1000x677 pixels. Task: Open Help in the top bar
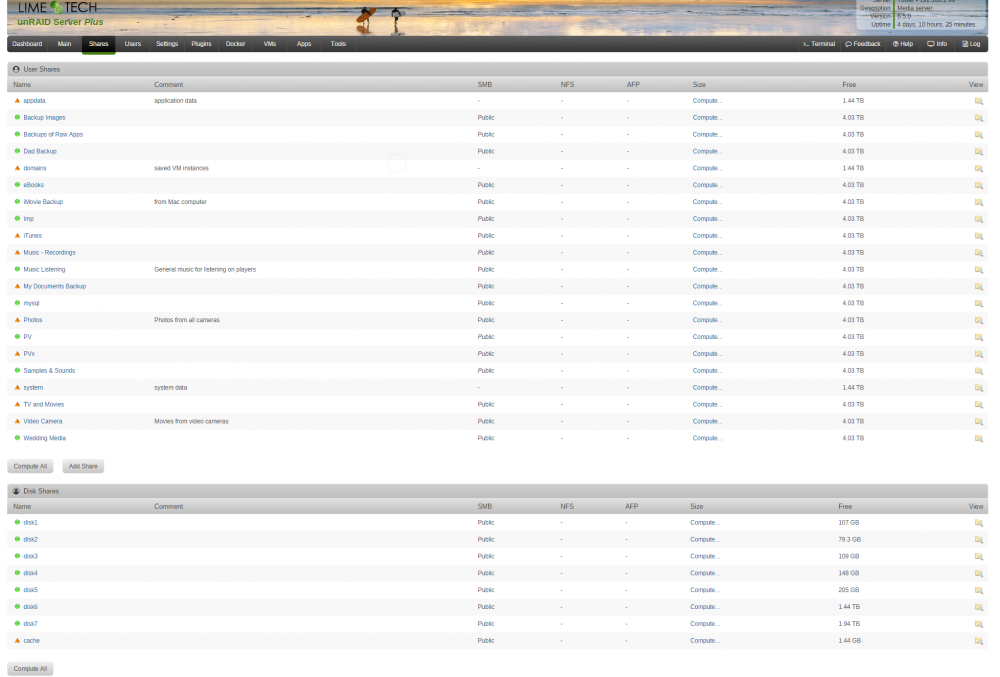[x=903, y=44]
